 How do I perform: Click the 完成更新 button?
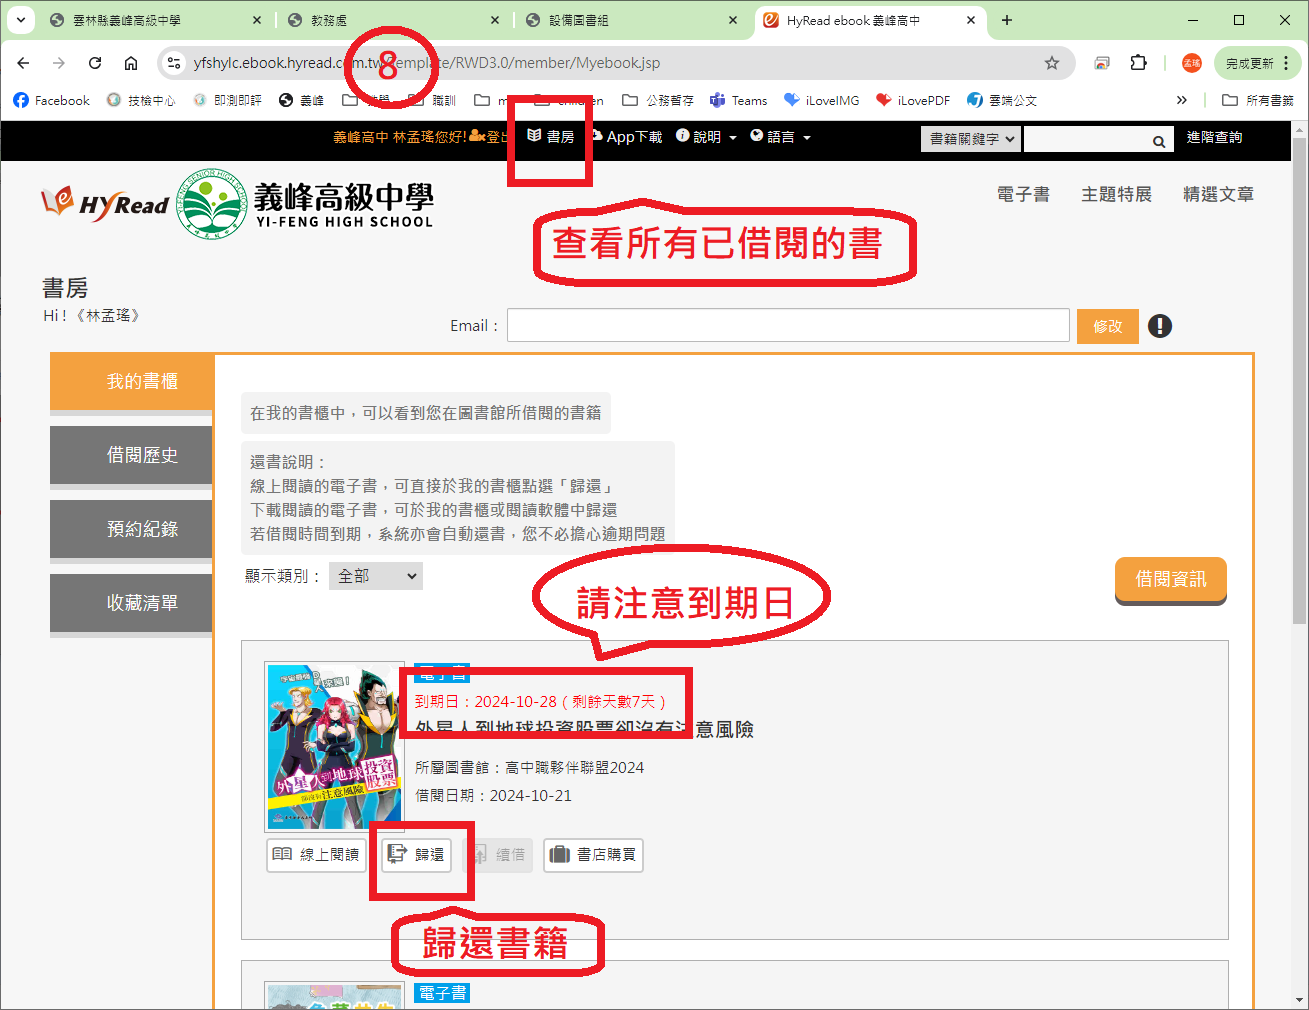tap(1250, 63)
